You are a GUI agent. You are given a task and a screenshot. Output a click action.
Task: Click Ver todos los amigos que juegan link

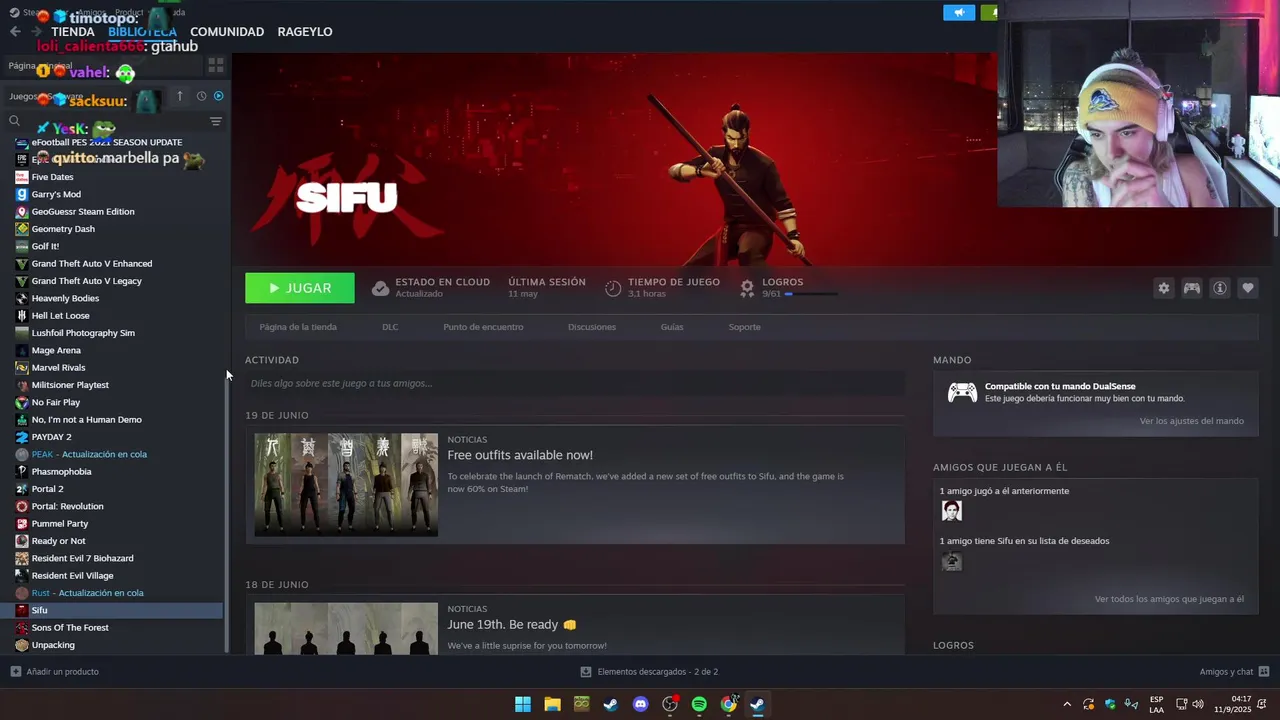[1169, 599]
